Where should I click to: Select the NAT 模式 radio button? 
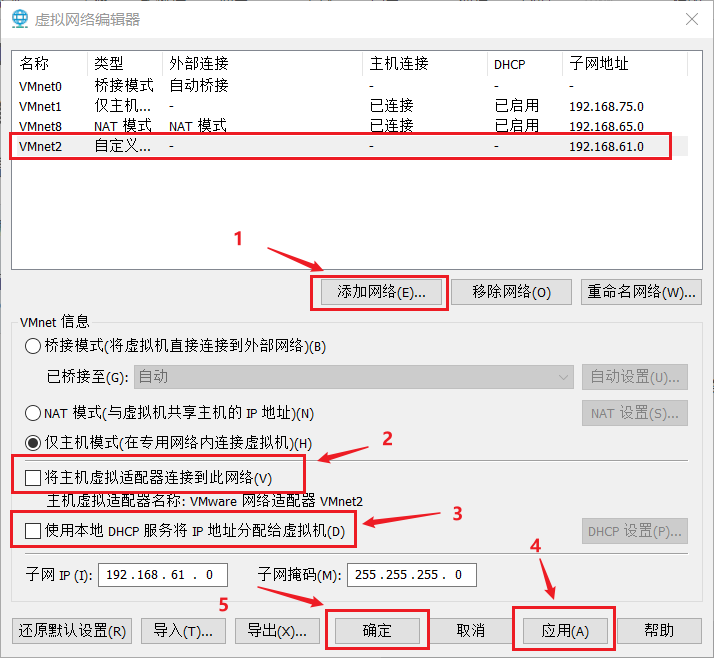[33, 413]
